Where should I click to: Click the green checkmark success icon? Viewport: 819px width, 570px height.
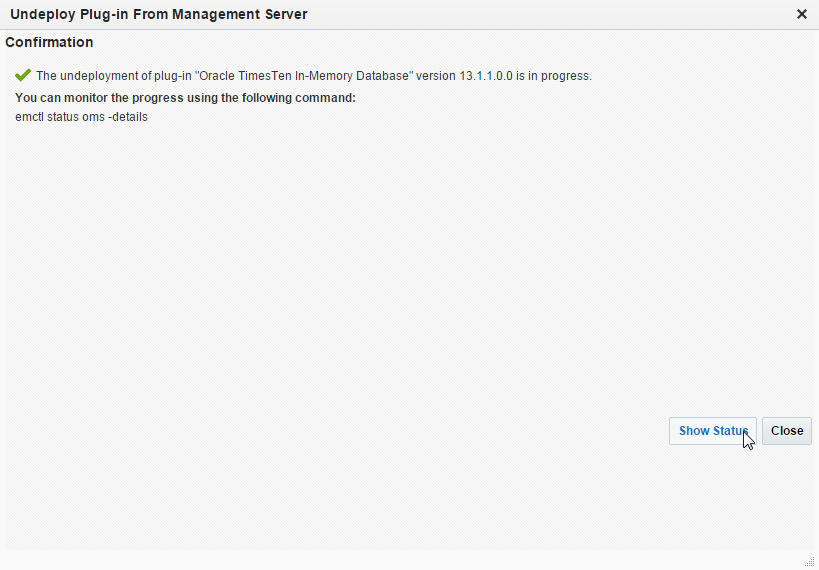[x=23, y=75]
